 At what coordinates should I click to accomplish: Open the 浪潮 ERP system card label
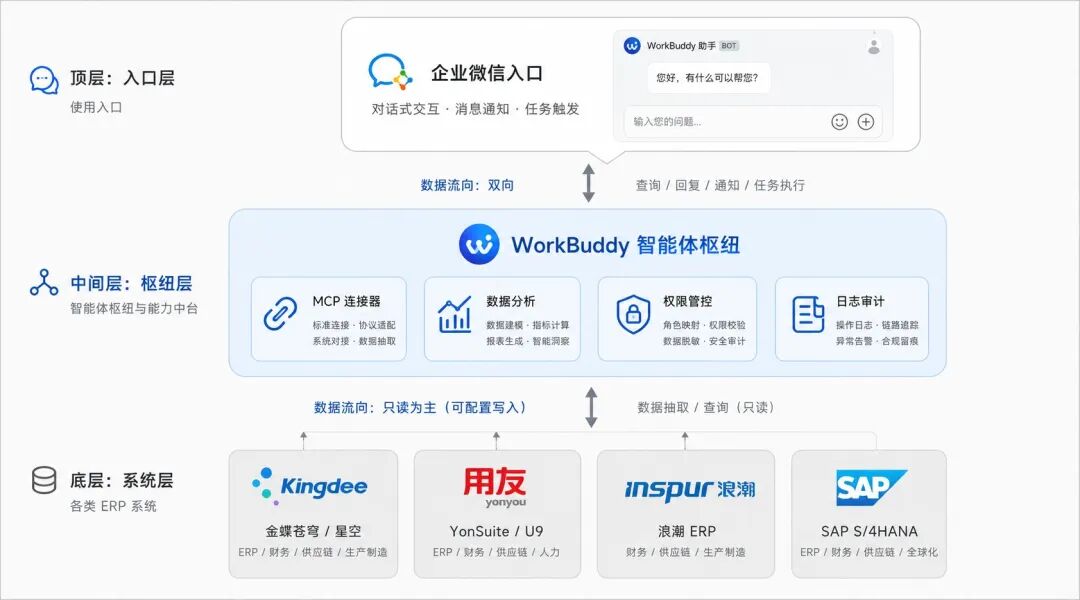pos(687,531)
